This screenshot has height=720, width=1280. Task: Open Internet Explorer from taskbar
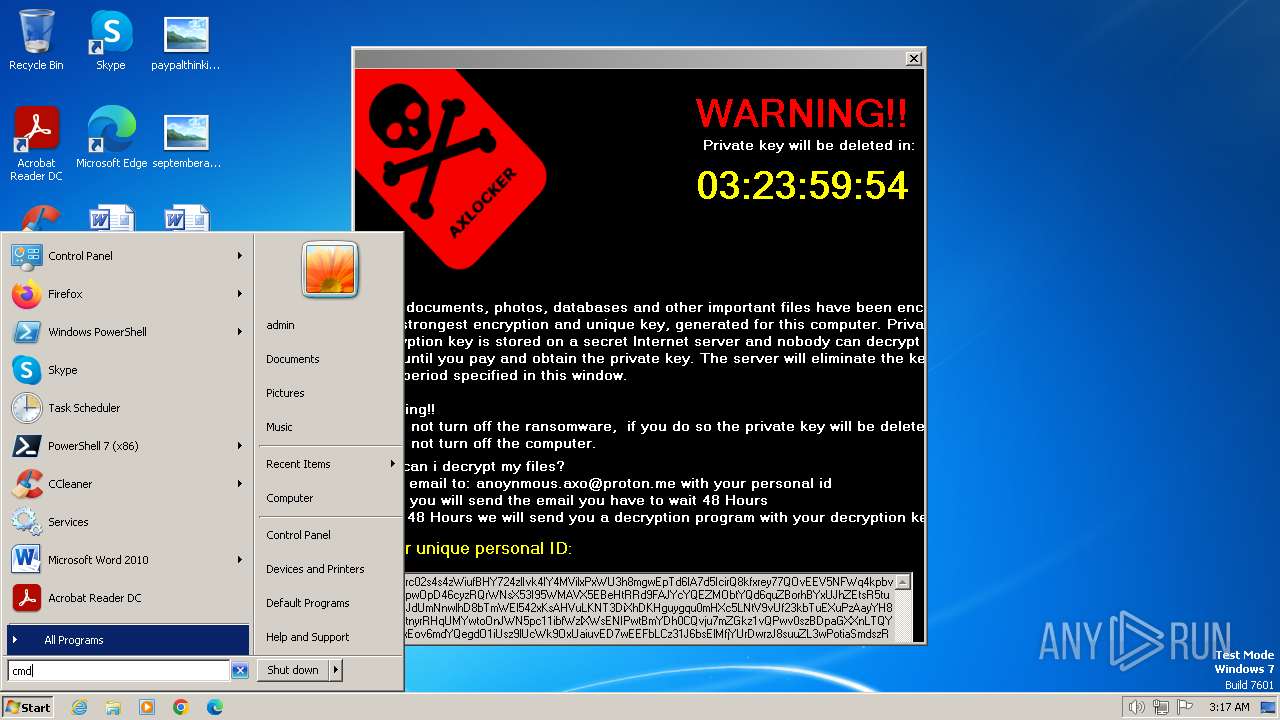tap(79, 707)
